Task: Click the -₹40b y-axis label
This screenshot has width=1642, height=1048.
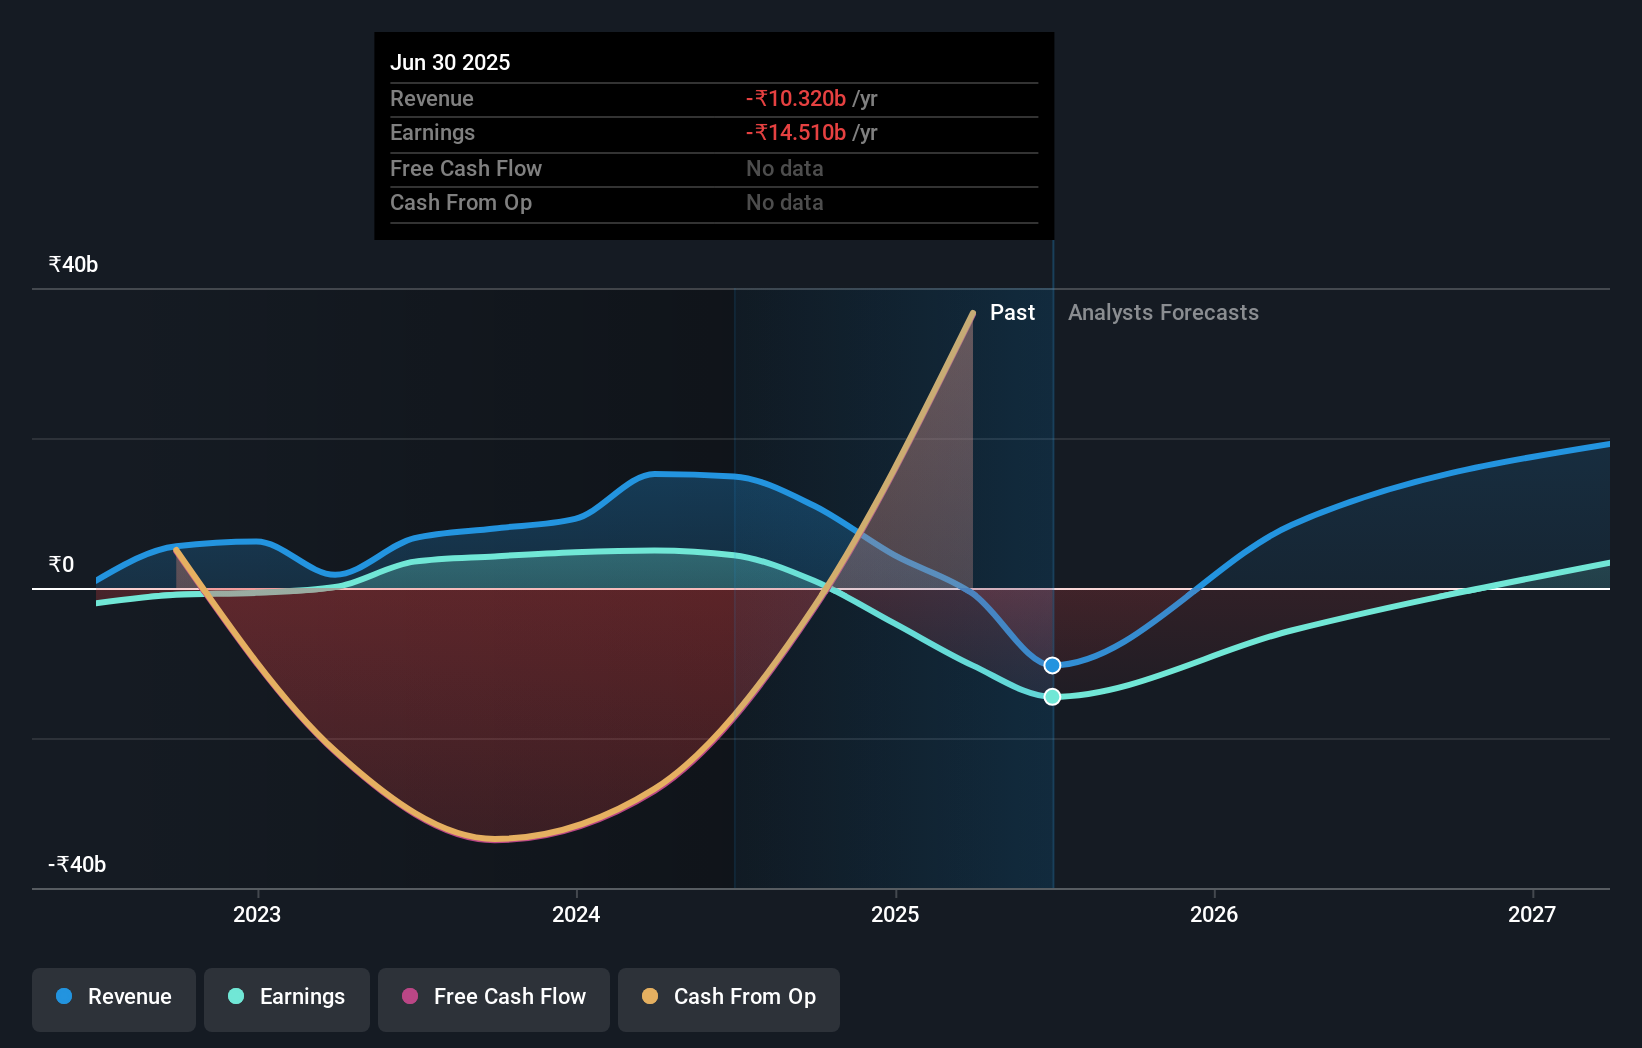Action: (77, 865)
